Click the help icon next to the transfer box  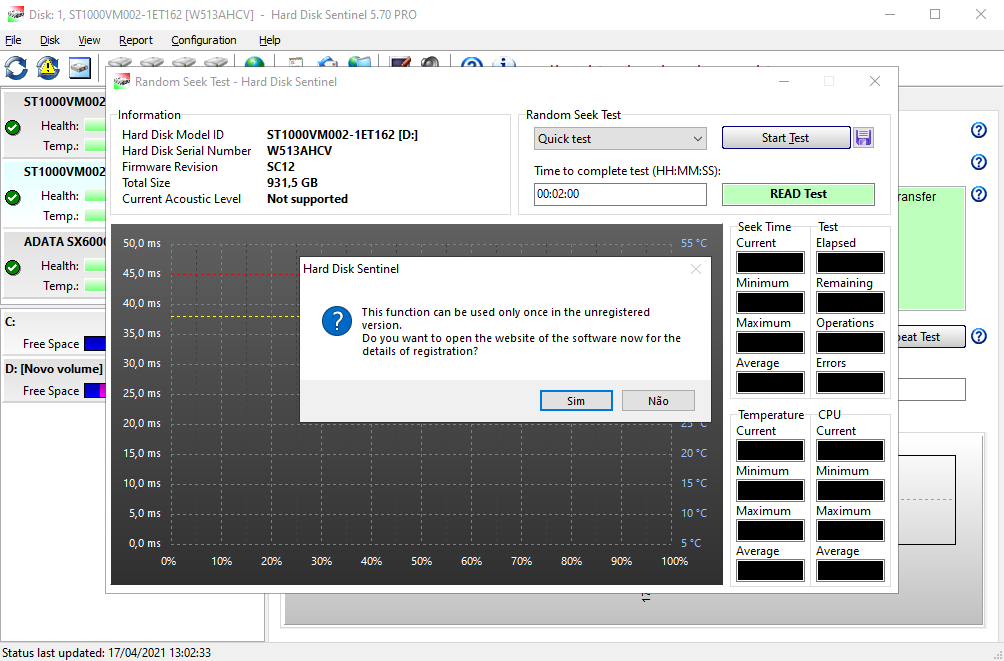[x=978, y=194]
